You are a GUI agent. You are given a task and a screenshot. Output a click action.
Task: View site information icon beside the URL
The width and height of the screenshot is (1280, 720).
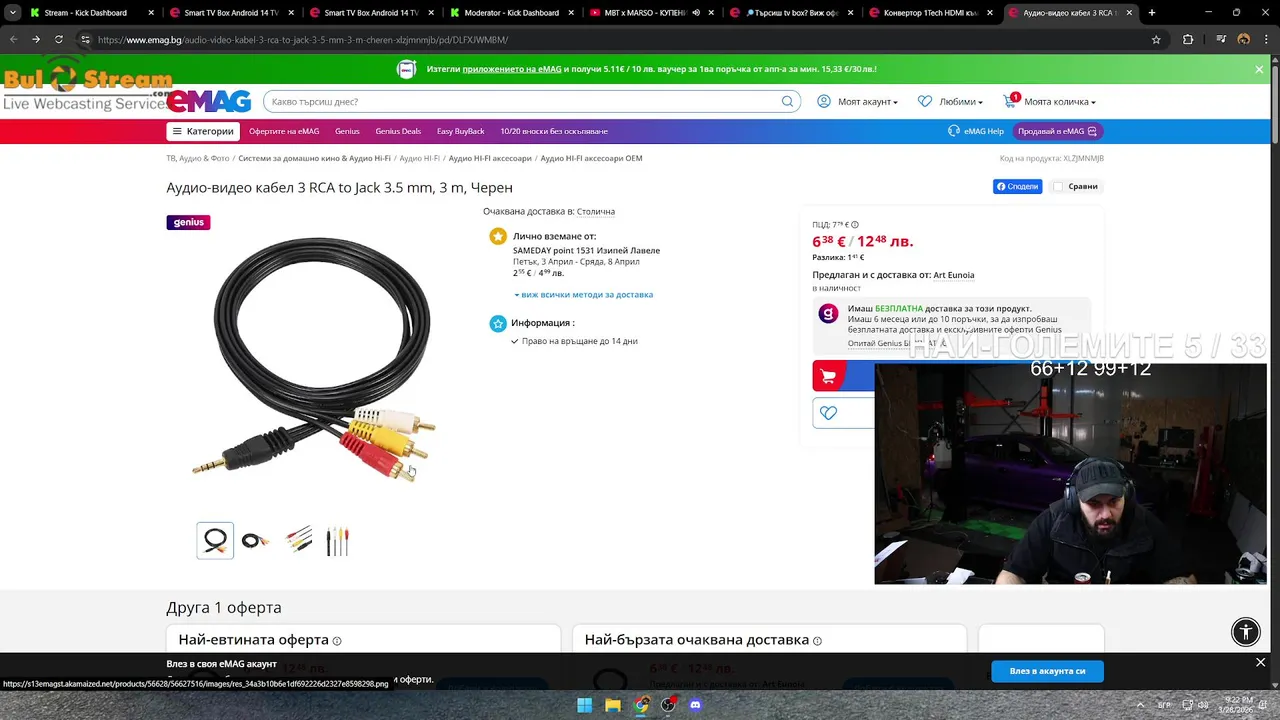pyautogui.click(x=85, y=39)
